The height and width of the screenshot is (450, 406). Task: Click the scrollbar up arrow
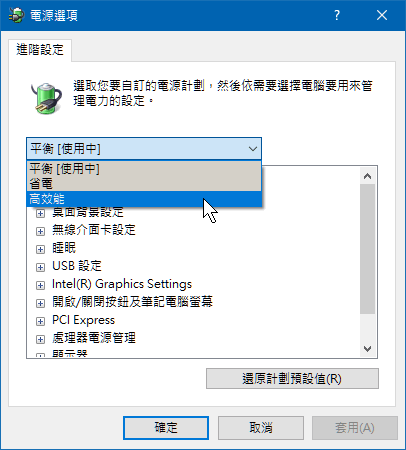click(367, 176)
